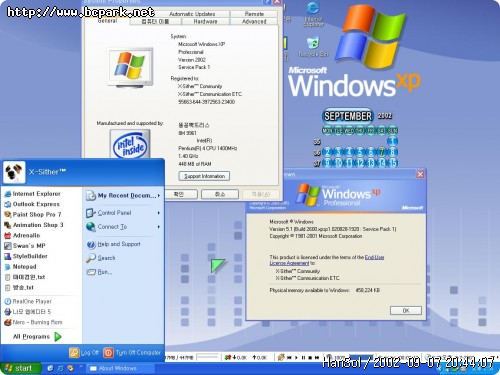Image resolution: width=500 pixels, height=375 pixels.
Task: Launch RealOne Player from the Start menu
Action: click(x=28, y=301)
